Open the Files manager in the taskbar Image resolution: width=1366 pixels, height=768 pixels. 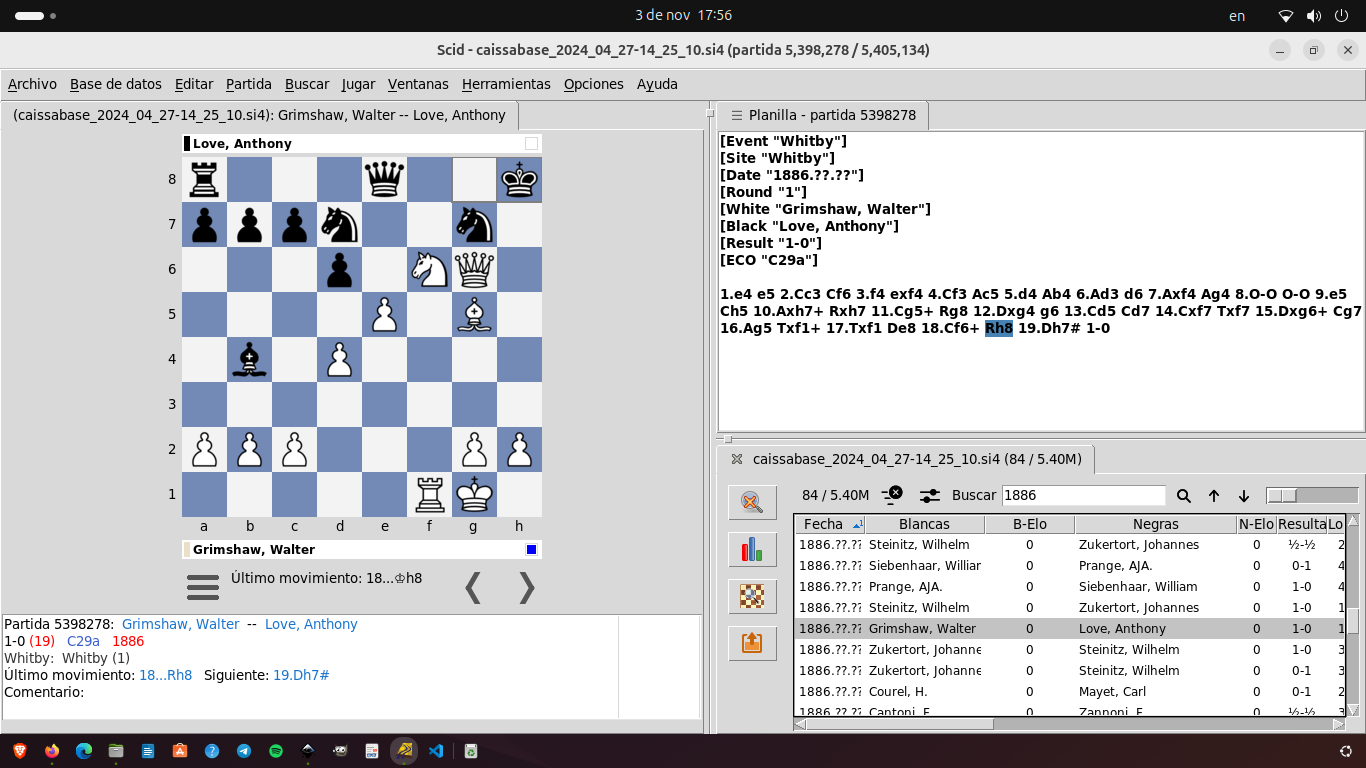[x=116, y=750]
